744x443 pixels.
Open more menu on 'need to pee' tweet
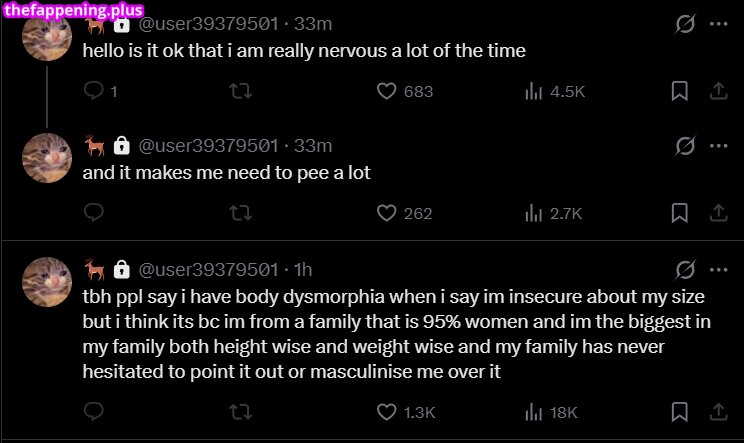click(x=717, y=146)
